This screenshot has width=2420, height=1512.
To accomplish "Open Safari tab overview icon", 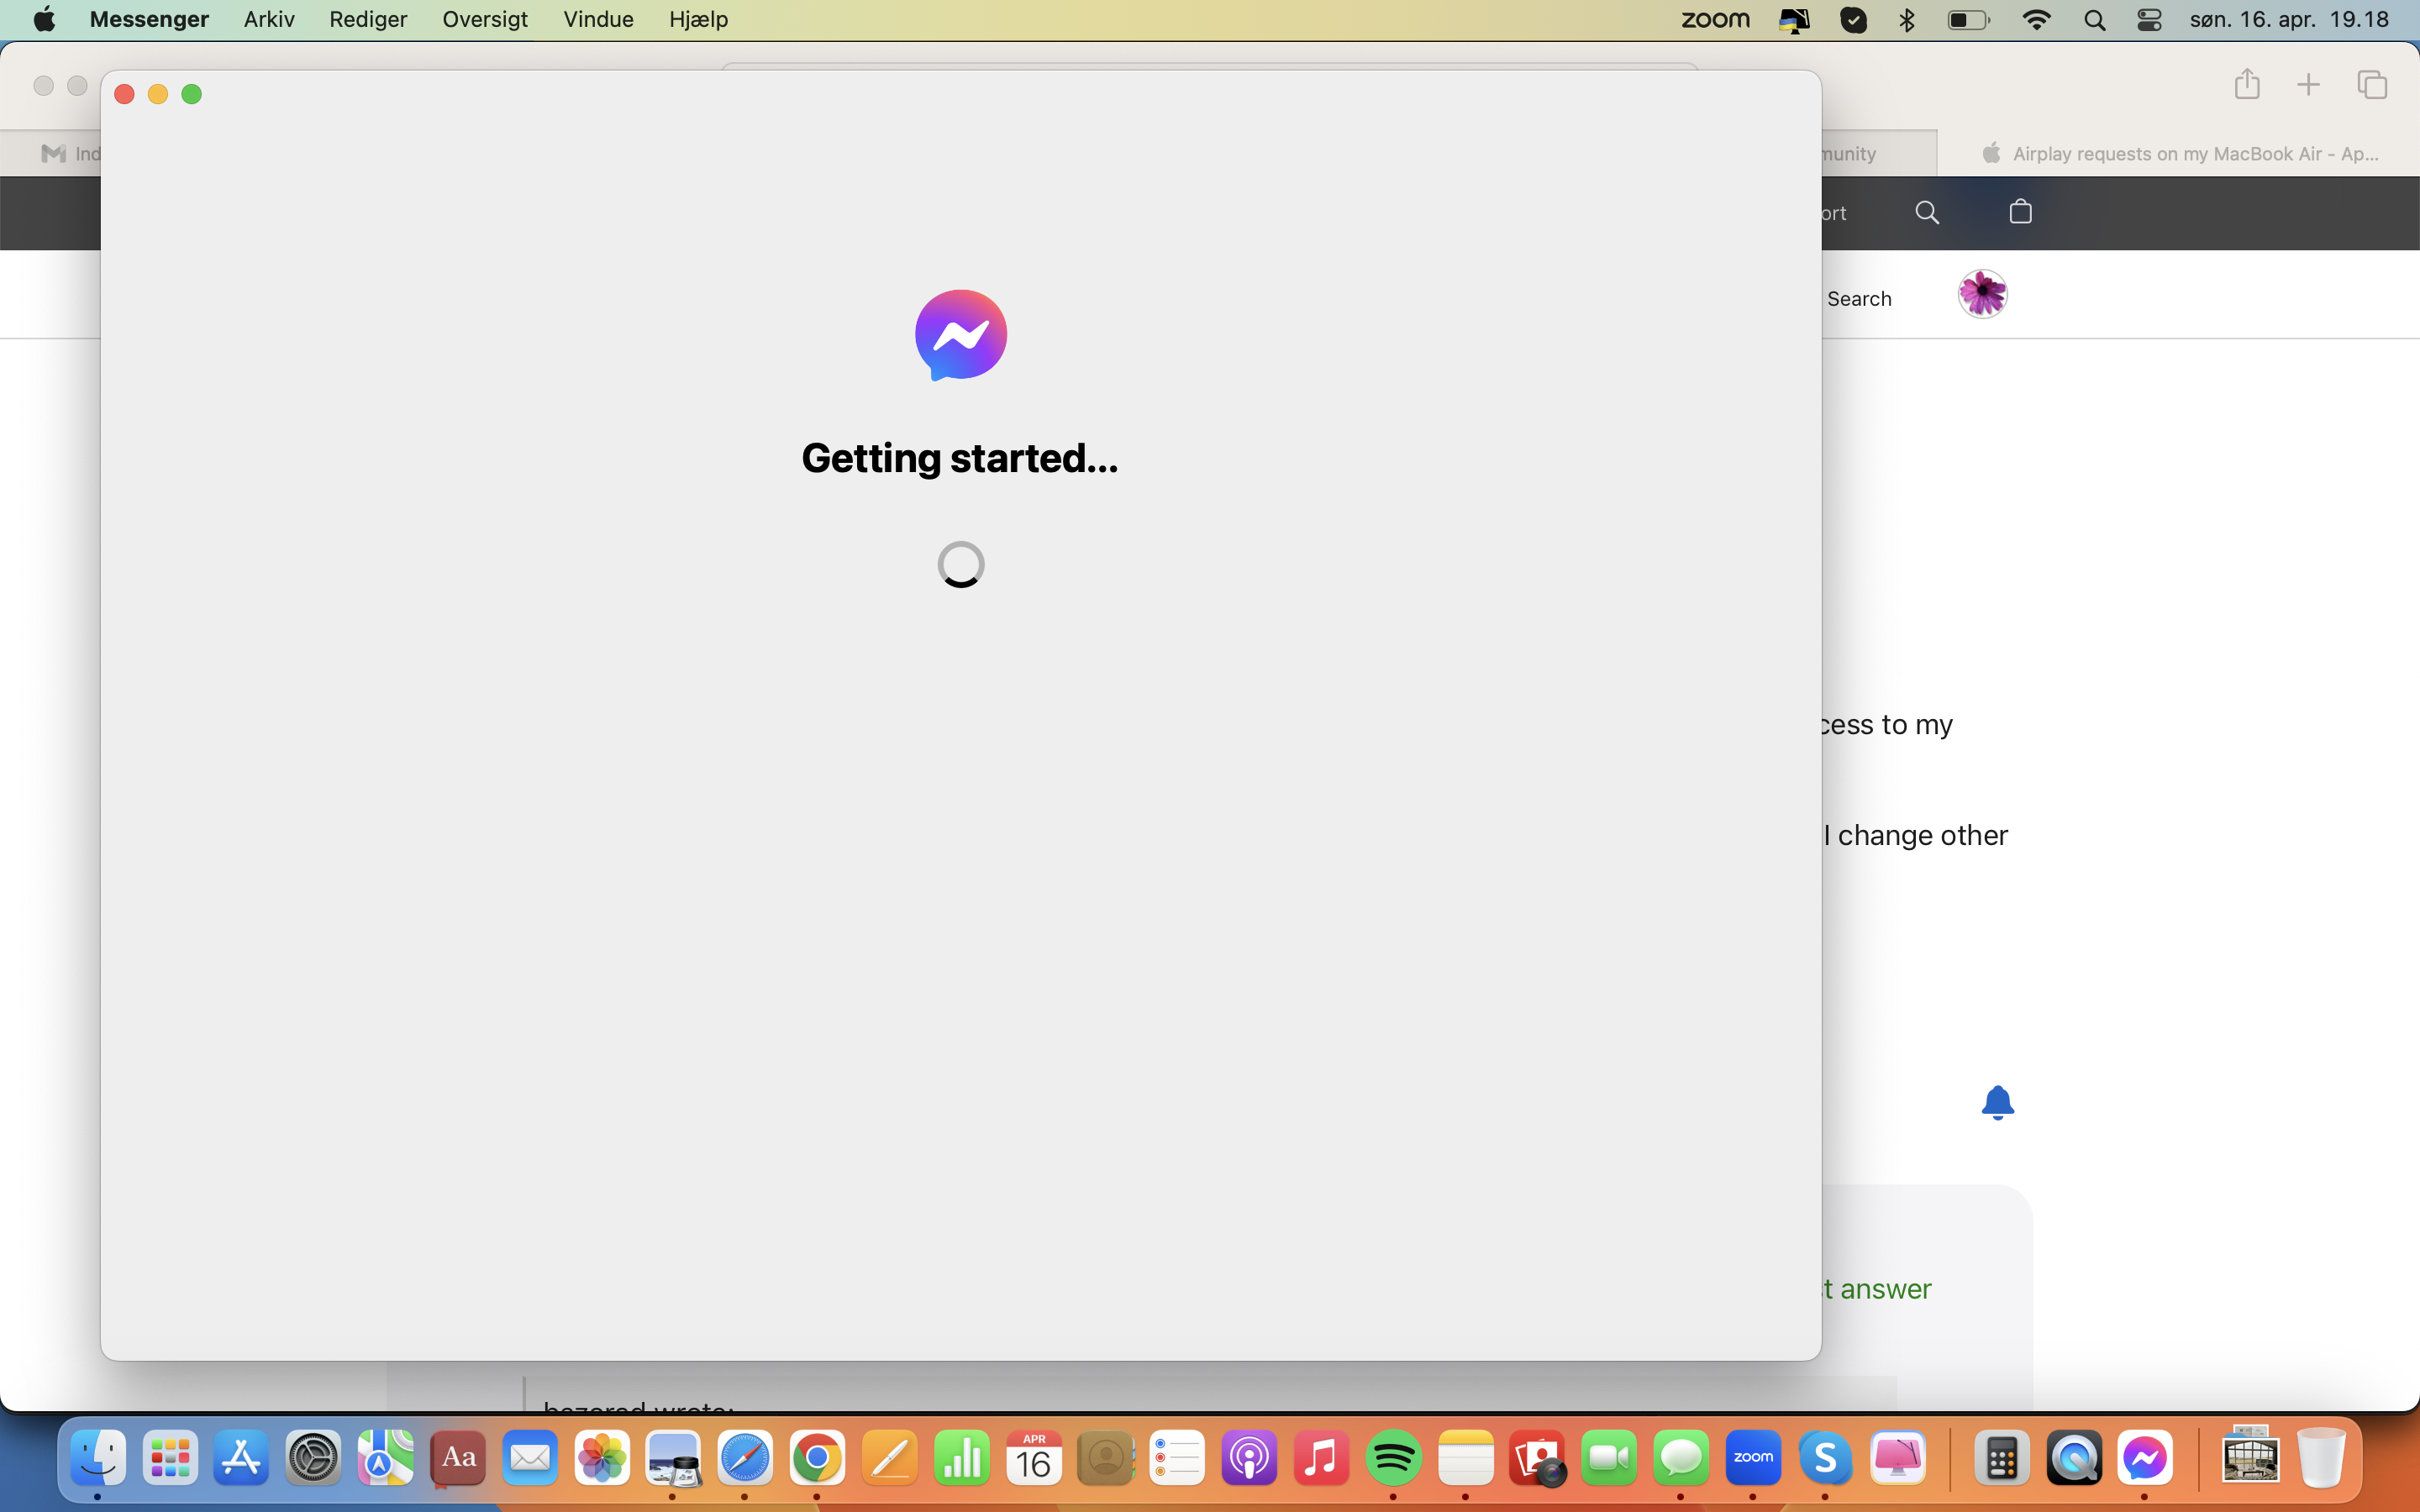I will pos(2372,85).
